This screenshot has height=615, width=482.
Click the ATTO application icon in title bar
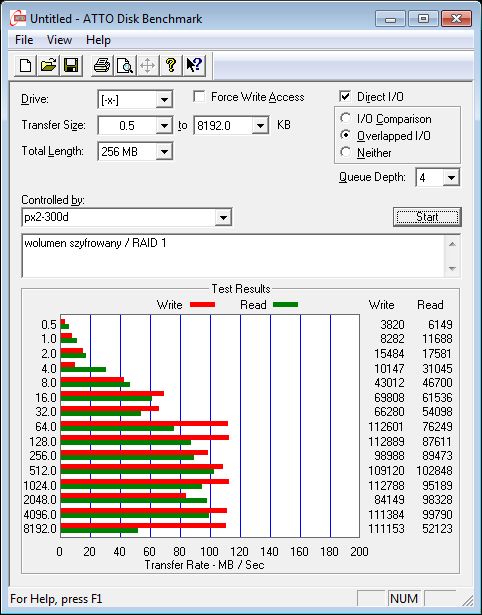(18, 18)
